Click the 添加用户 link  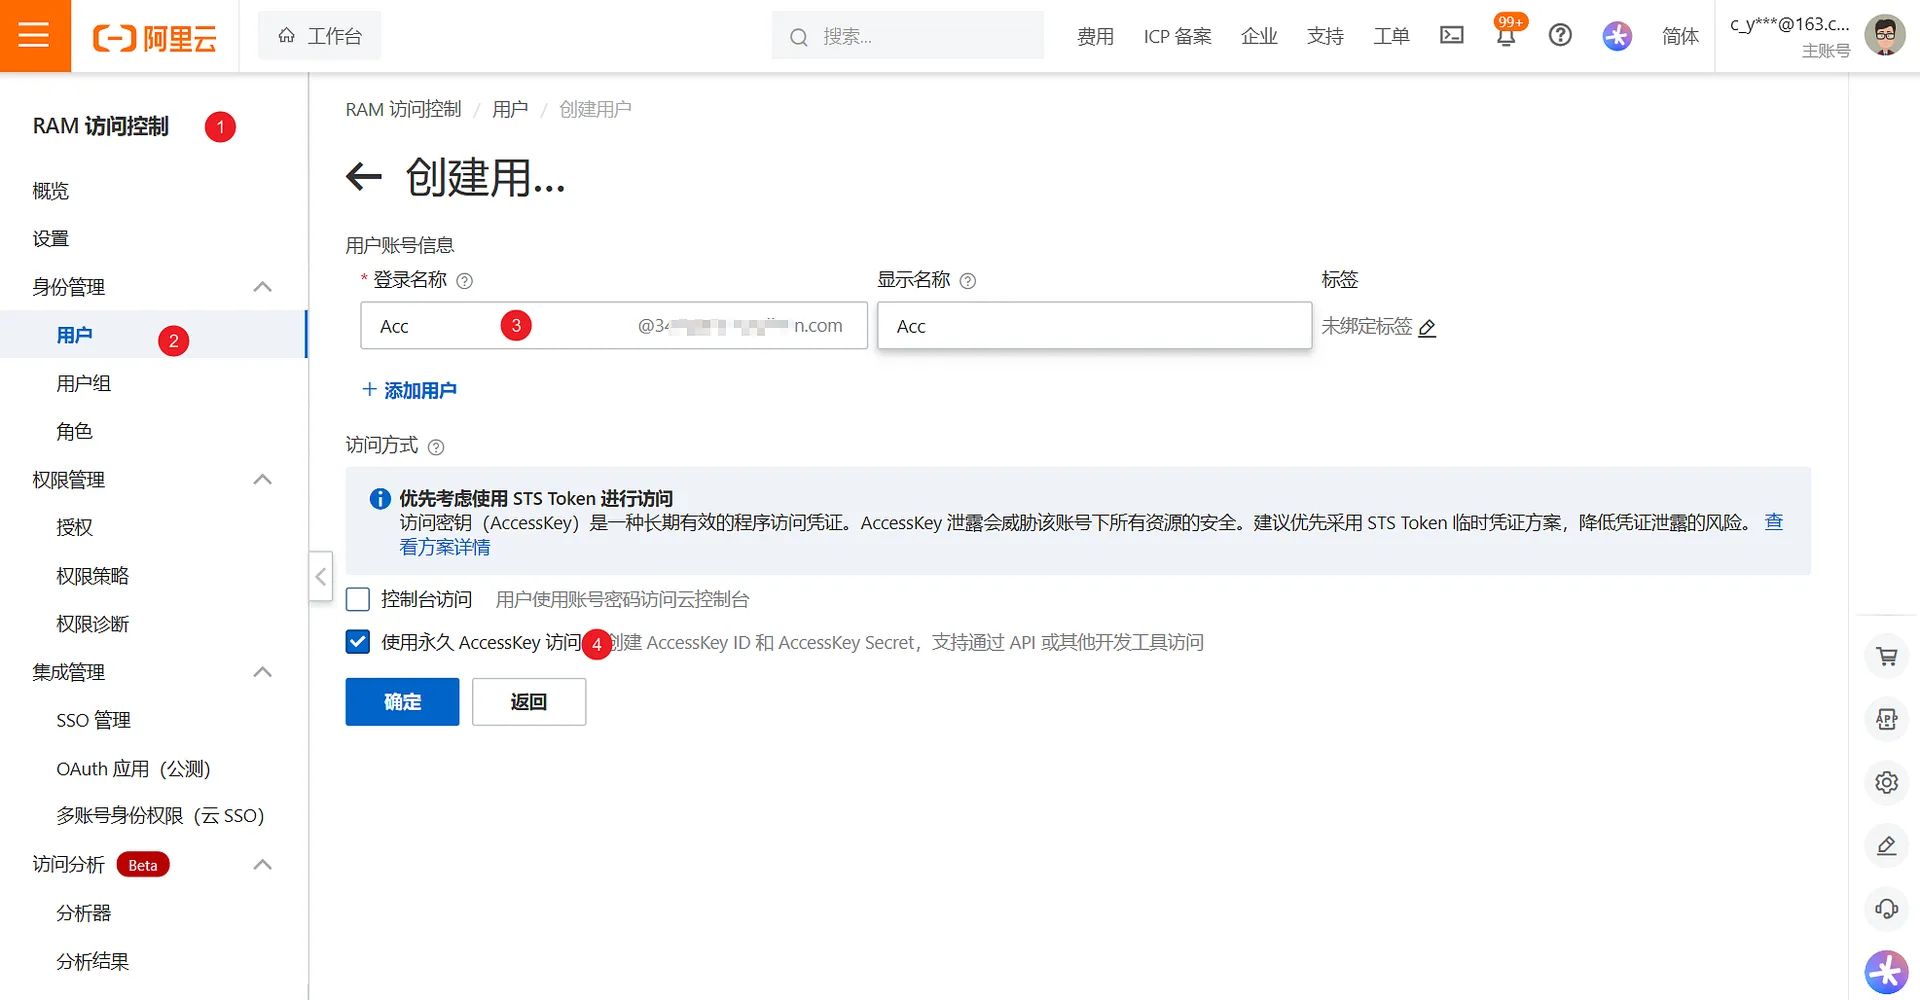[x=409, y=390]
